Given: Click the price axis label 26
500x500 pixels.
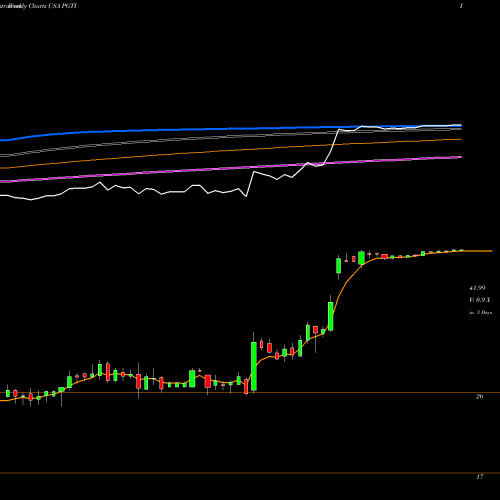Looking at the screenshot, I should tap(479, 397).
